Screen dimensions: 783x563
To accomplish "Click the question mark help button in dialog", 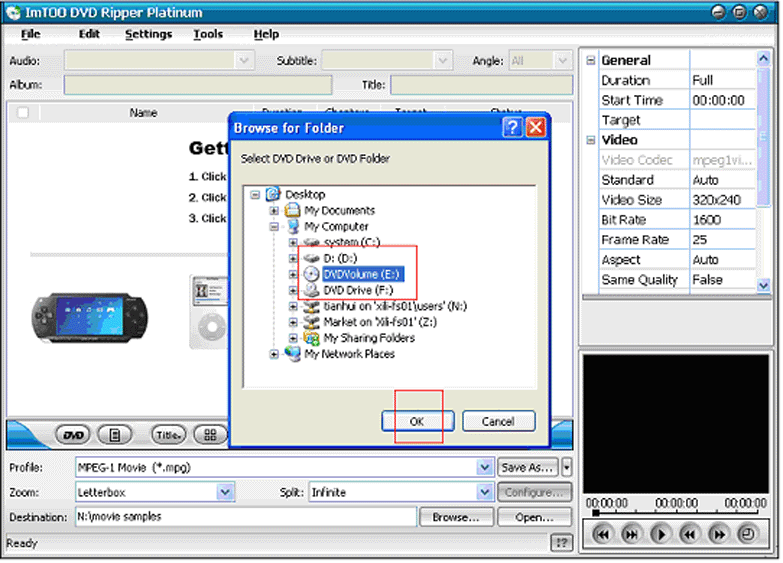I will [x=513, y=128].
